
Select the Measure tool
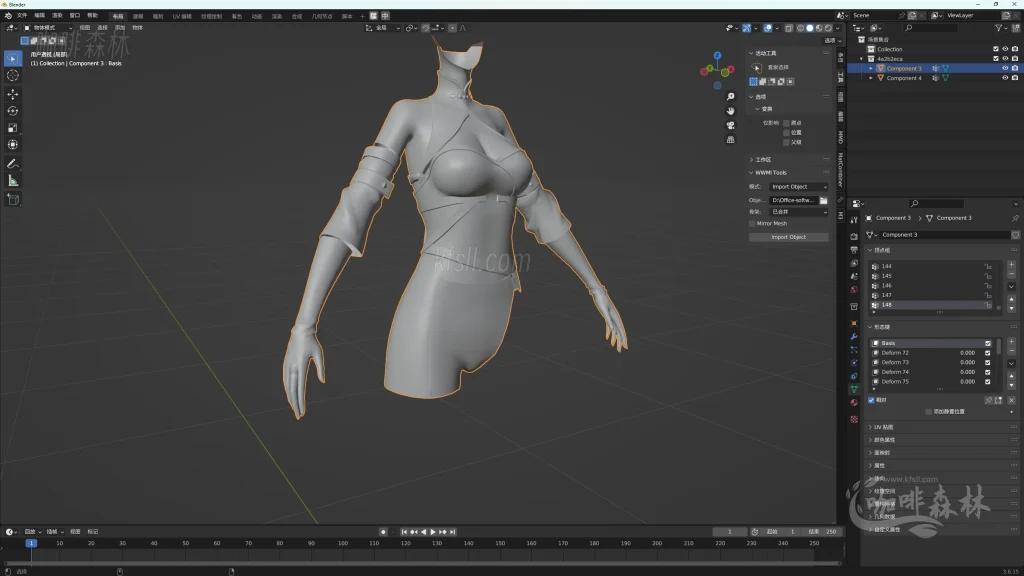pyautogui.click(x=12, y=181)
